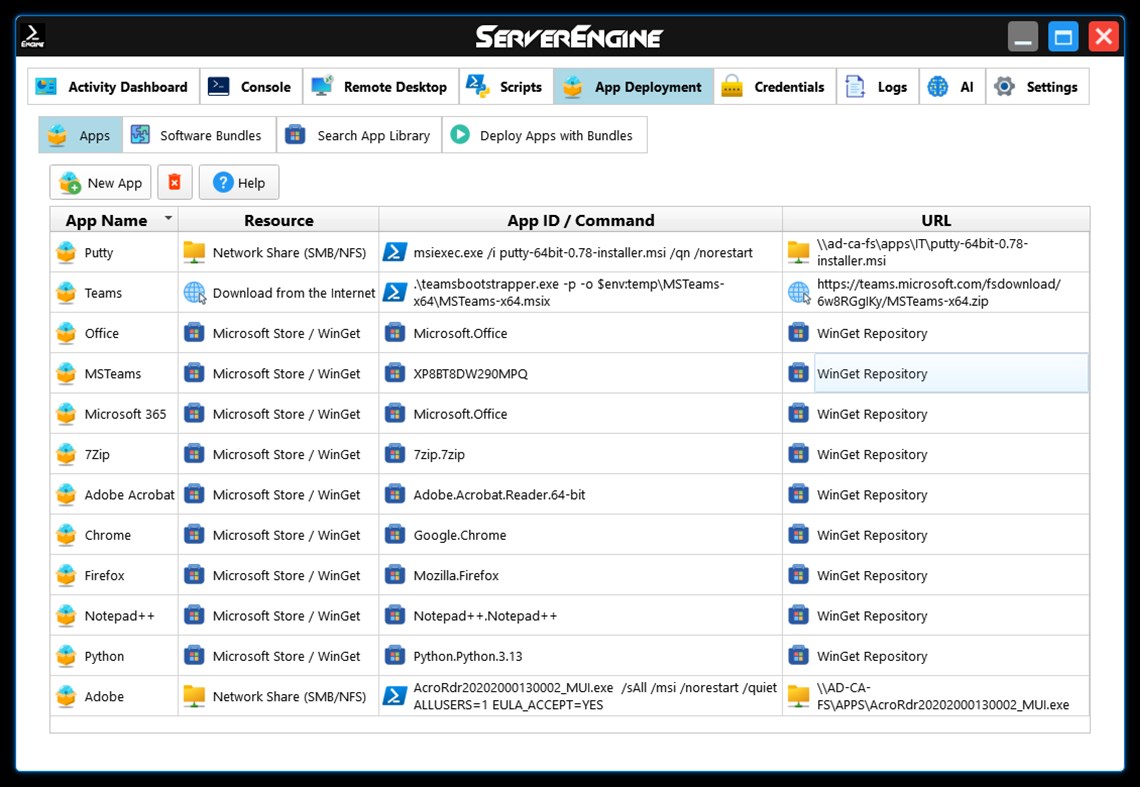Click the Microsoft Store icon in Office row
Image resolution: width=1140 pixels, height=787 pixels.
[193, 333]
